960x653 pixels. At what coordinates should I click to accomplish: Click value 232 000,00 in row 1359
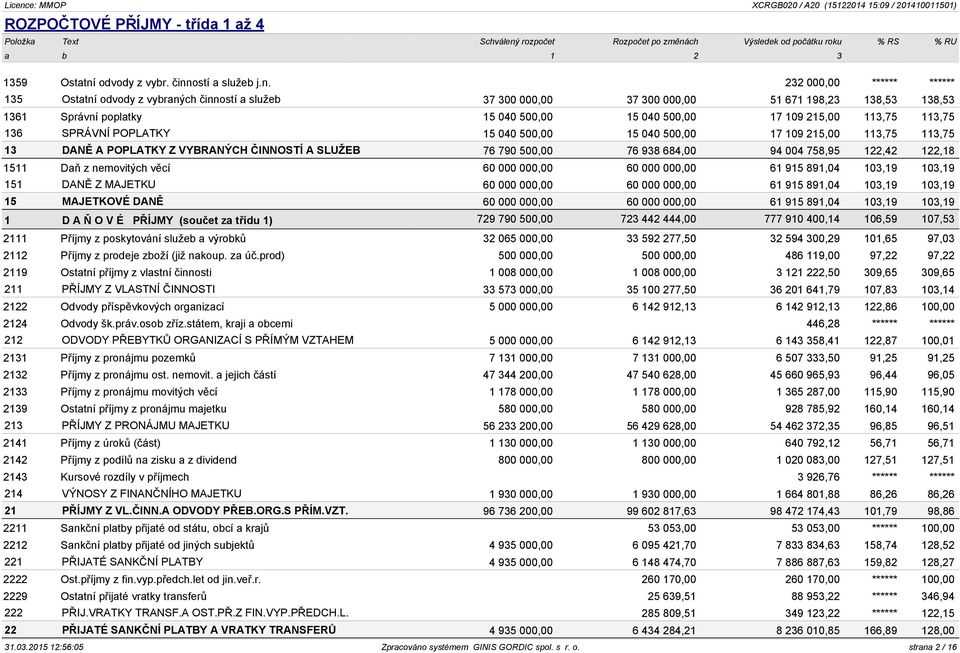(x=812, y=83)
